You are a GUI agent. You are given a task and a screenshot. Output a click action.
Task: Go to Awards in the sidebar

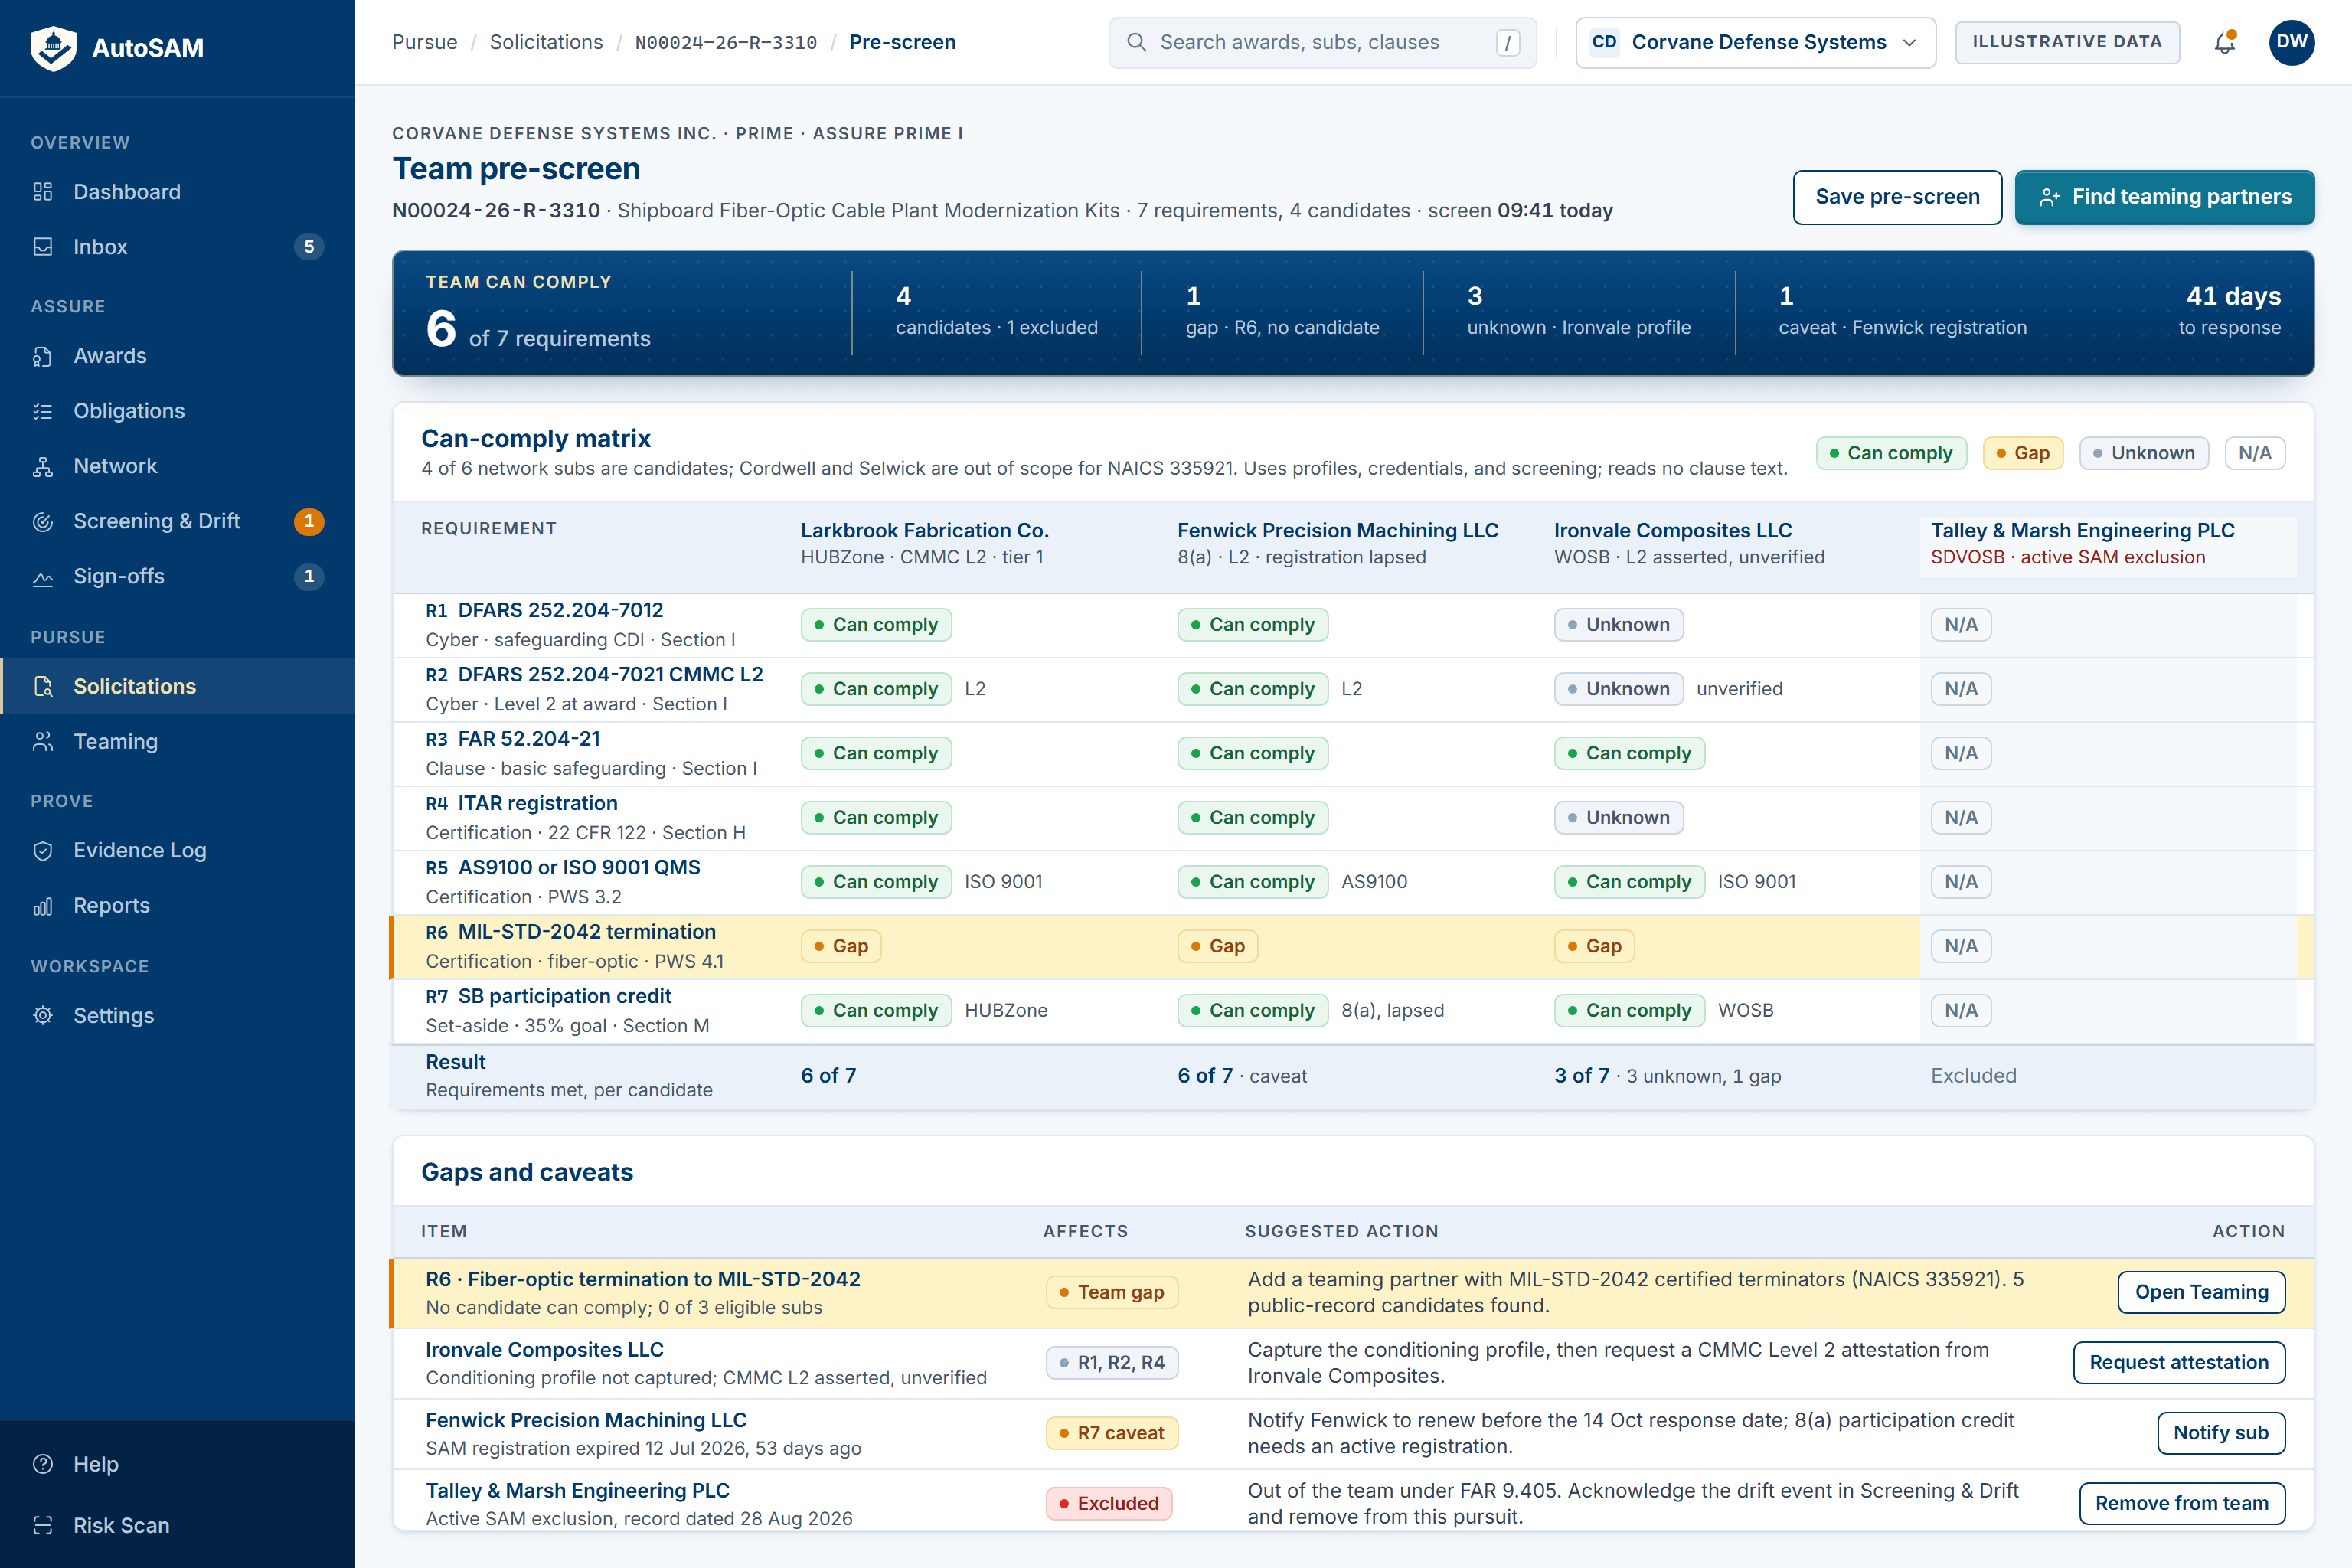[x=178, y=355]
